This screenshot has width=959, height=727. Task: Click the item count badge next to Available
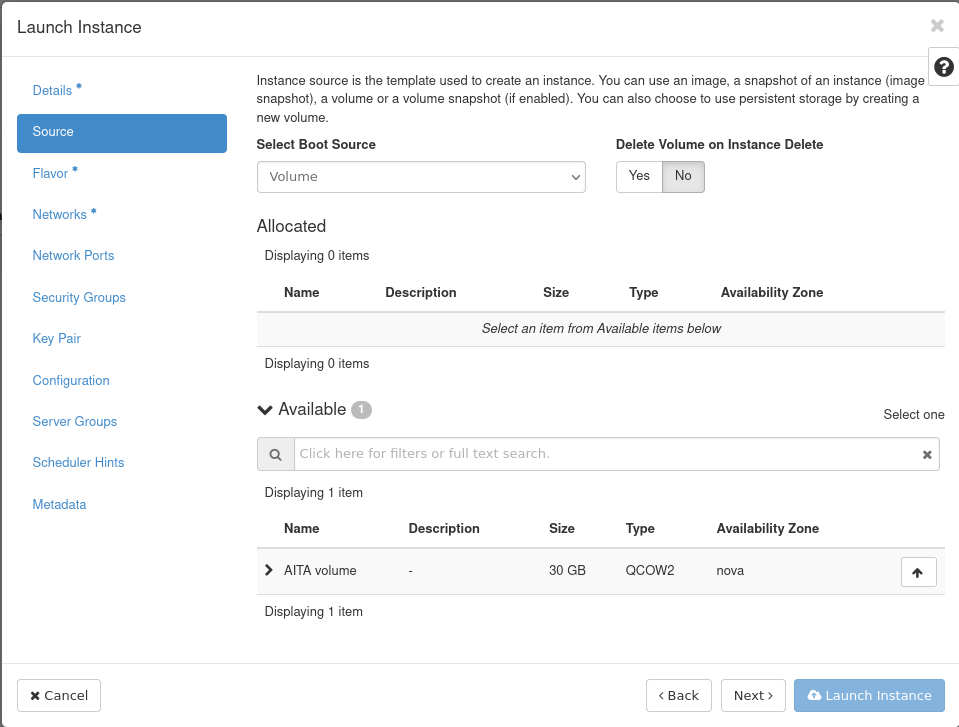(x=362, y=409)
